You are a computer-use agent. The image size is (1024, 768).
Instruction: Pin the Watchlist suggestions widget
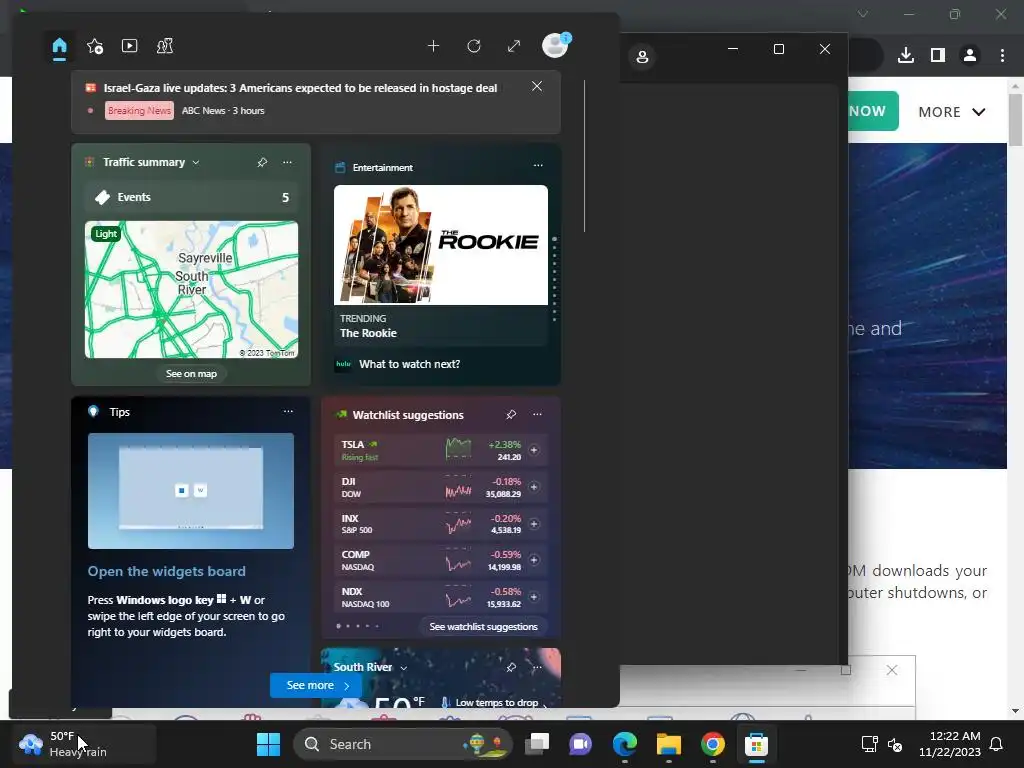(511, 414)
